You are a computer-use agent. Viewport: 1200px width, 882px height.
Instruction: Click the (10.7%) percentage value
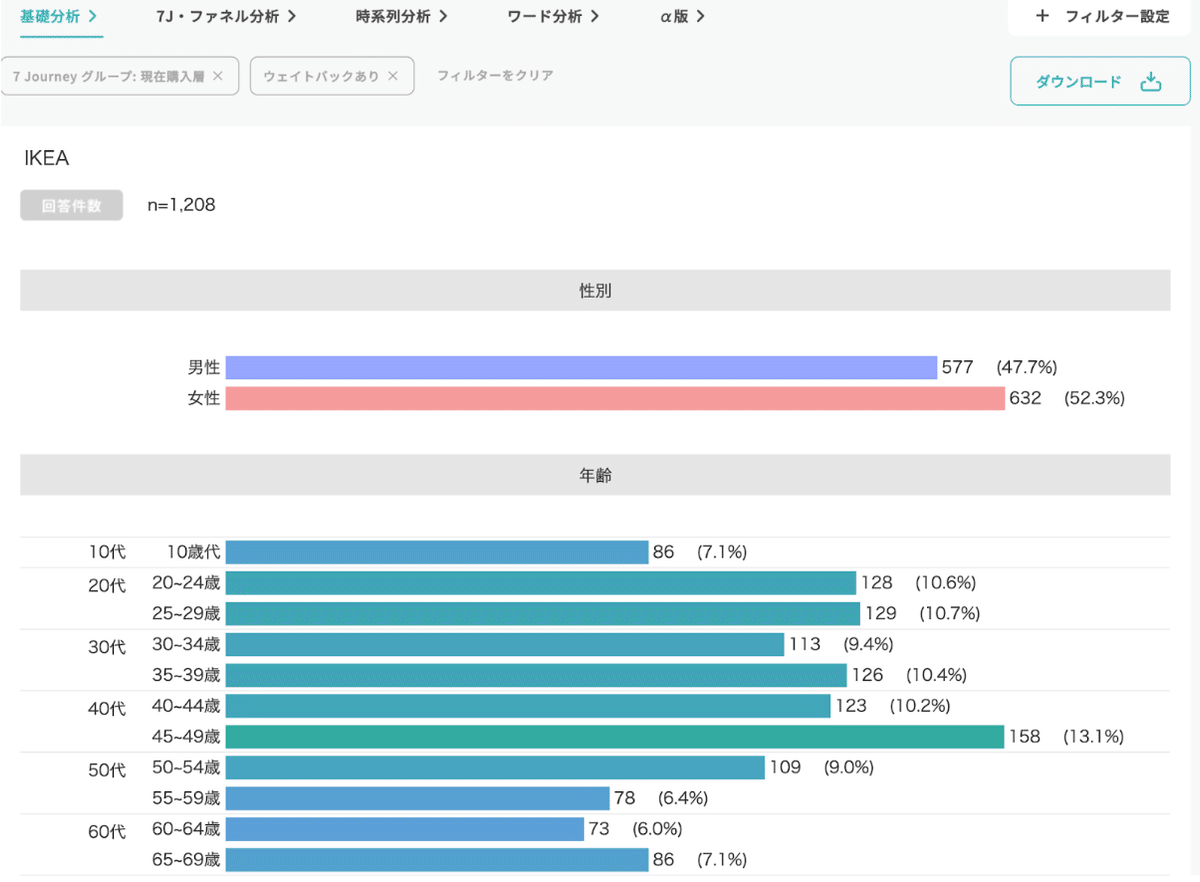(950, 613)
